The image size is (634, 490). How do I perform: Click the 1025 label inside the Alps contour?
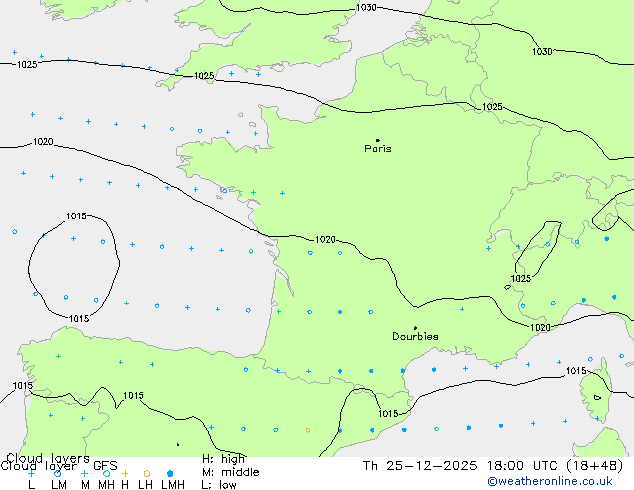click(521, 279)
